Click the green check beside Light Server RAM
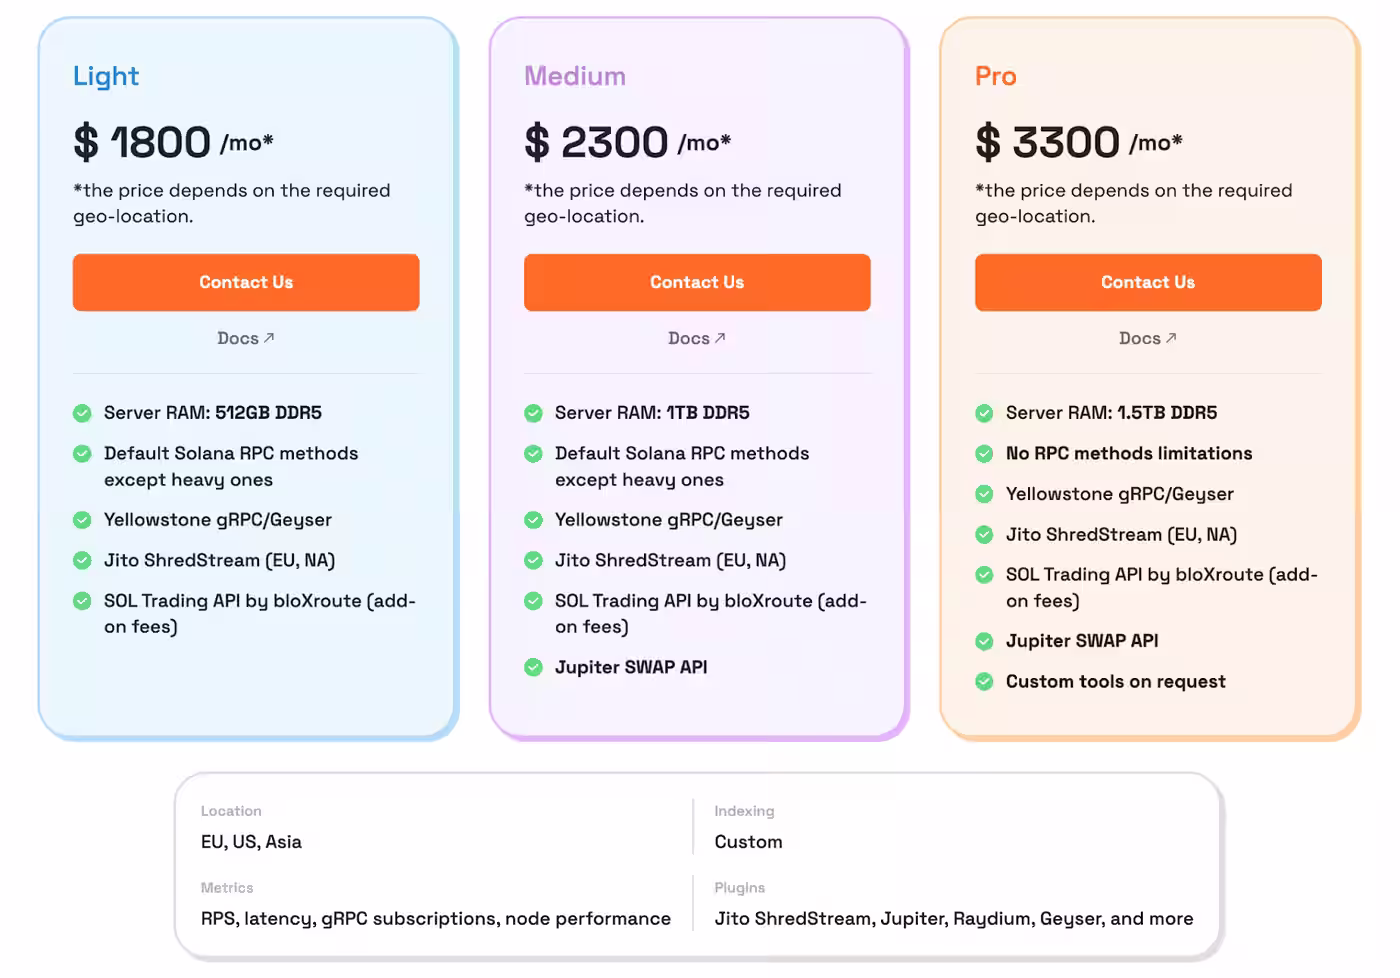The height and width of the screenshot is (978, 1400). click(x=82, y=413)
